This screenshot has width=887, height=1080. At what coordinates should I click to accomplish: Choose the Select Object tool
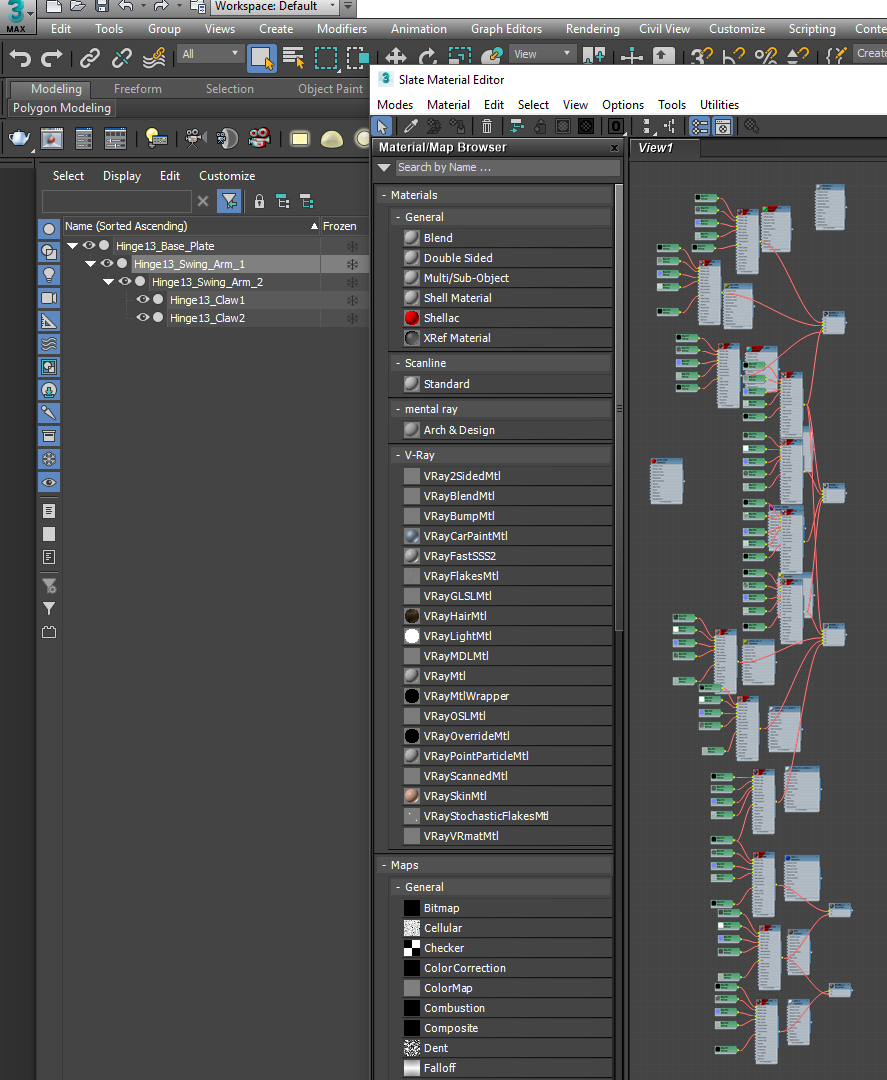coord(262,58)
